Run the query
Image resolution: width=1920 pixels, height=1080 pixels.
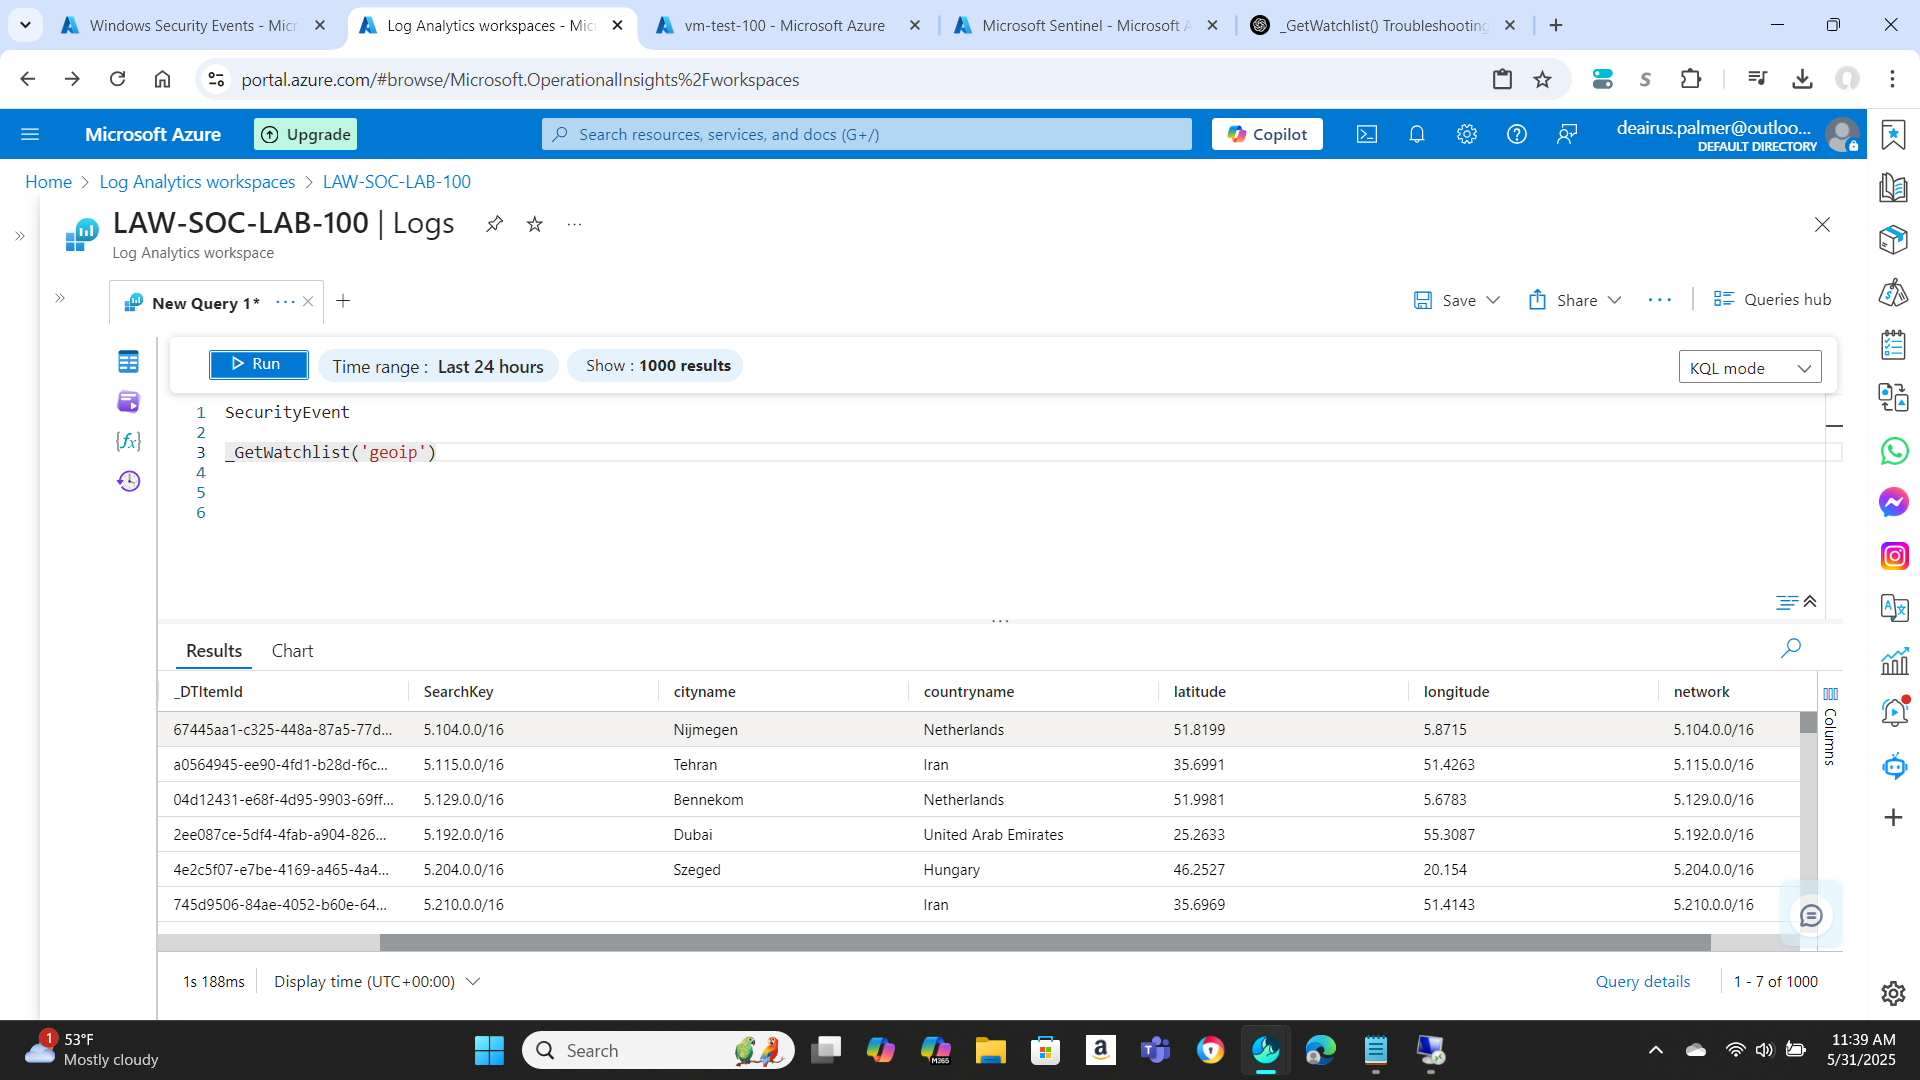click(x=258, y=364)
